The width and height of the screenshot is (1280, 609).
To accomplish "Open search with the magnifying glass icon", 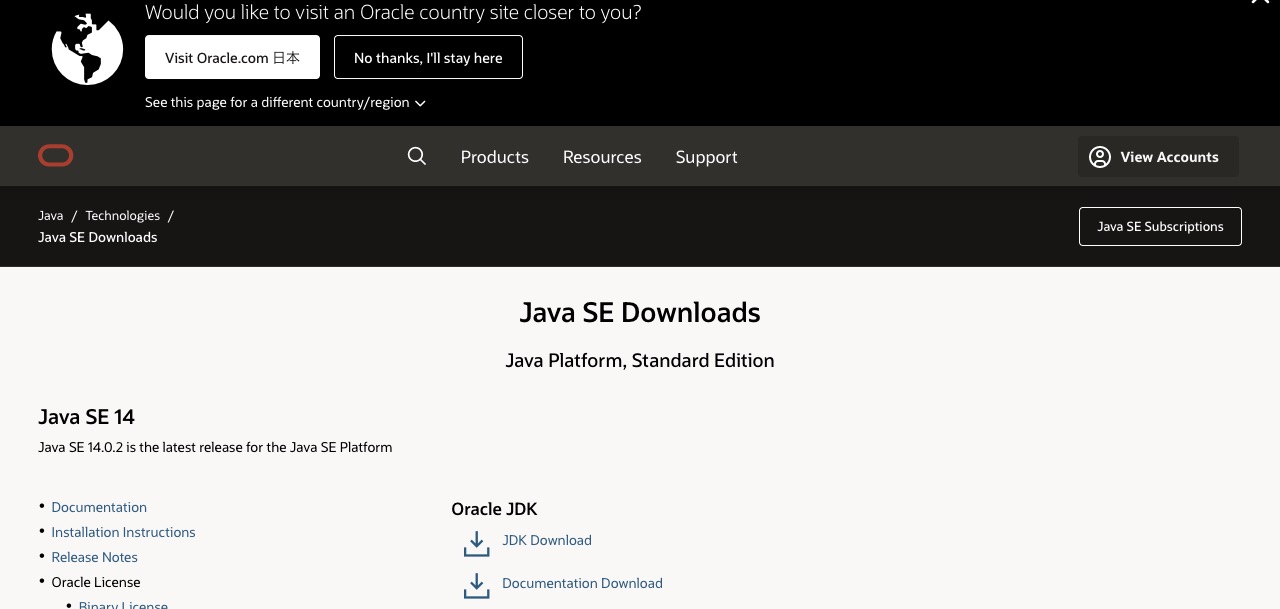I will click(x=417, y=156).
